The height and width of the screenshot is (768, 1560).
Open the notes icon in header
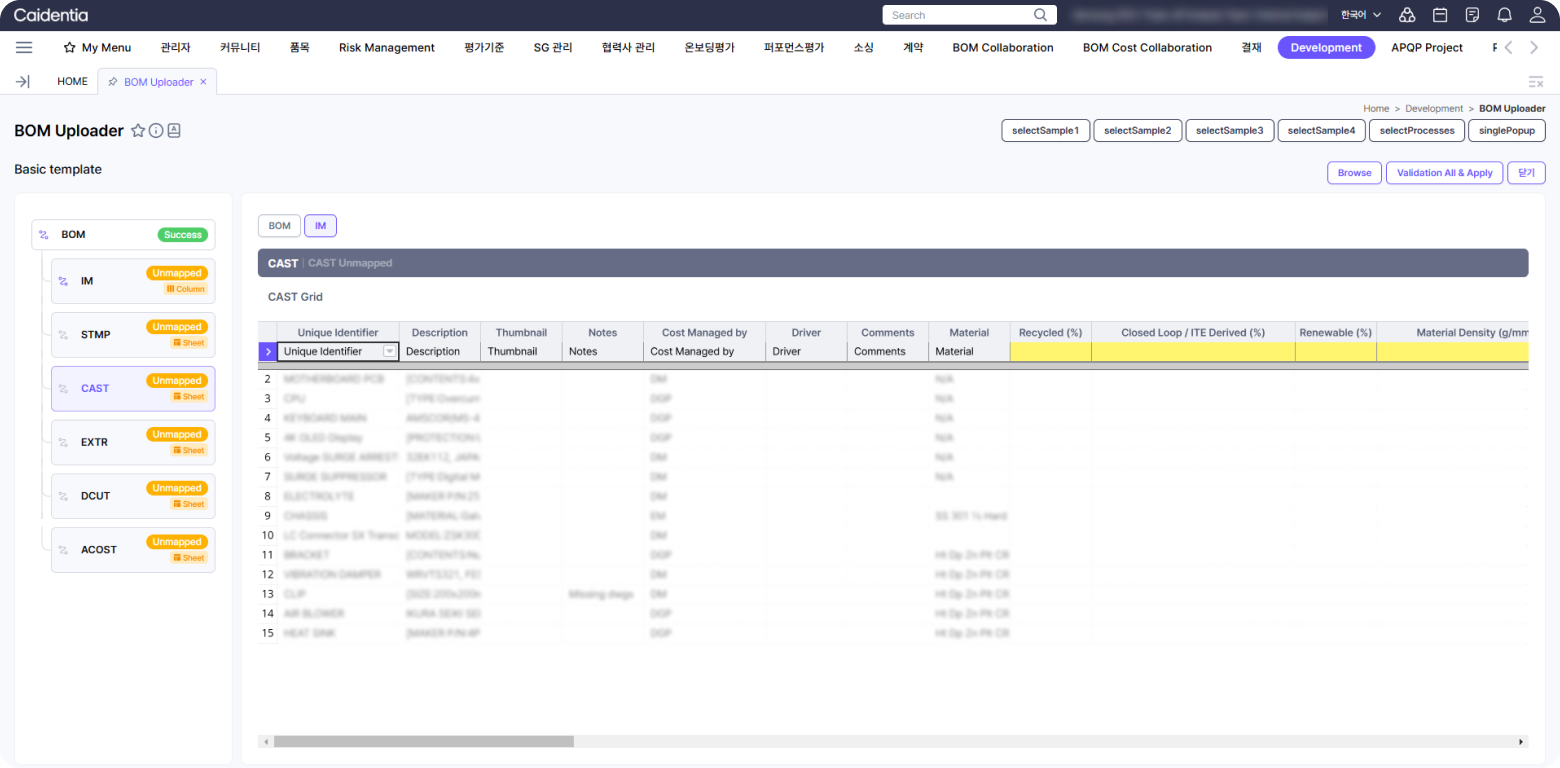coord(1472,15)
